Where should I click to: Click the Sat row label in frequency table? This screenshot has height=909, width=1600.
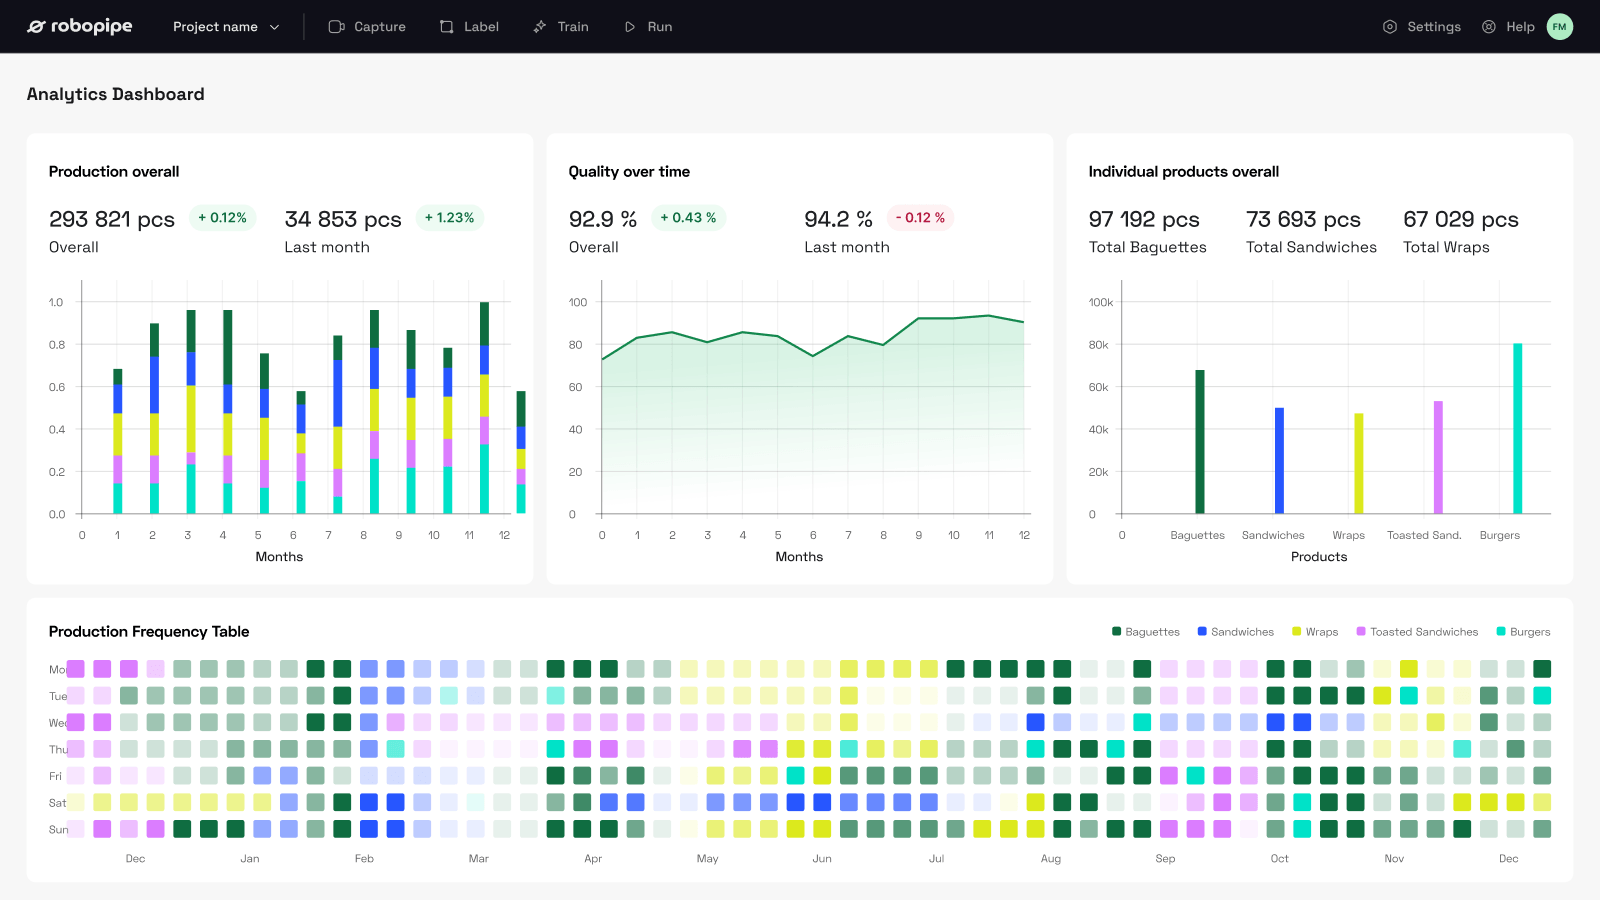coord(58,803)
